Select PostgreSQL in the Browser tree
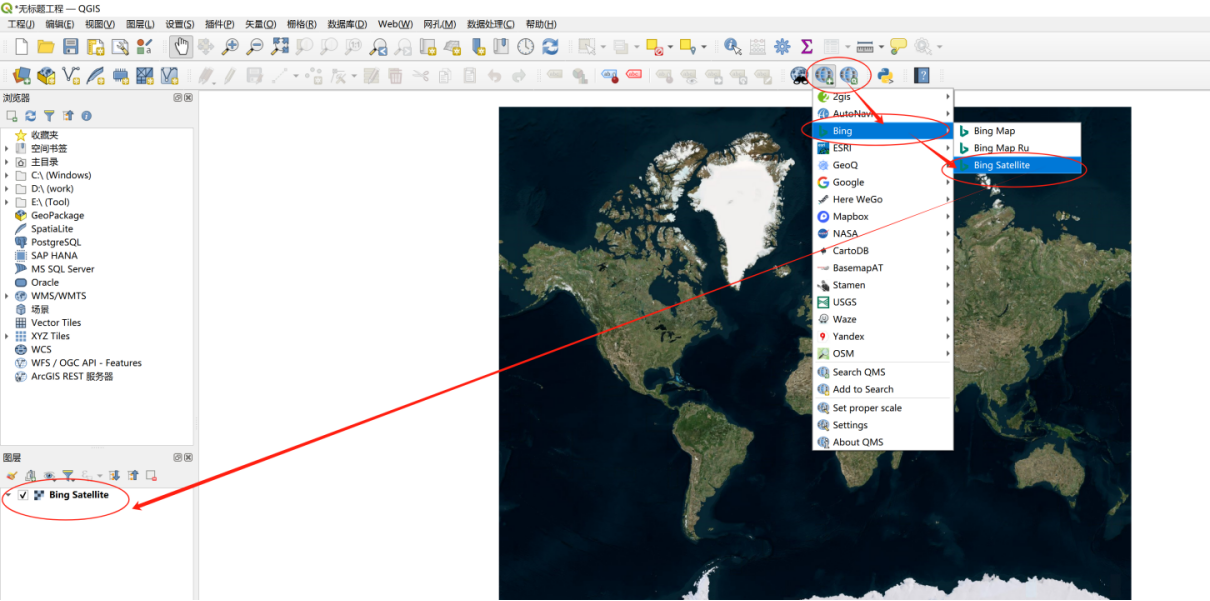 click(x=56, y=242)
